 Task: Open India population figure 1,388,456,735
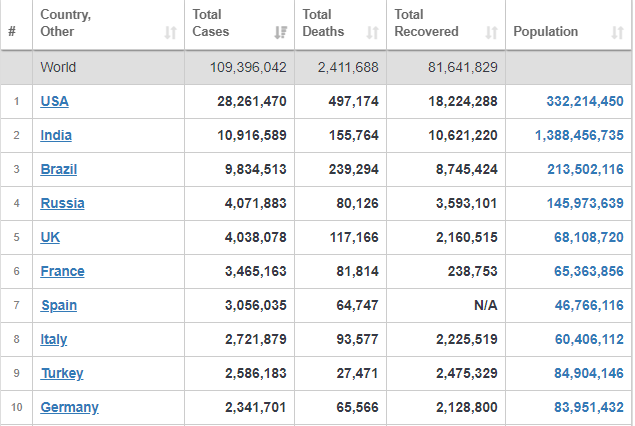(579, 135)
